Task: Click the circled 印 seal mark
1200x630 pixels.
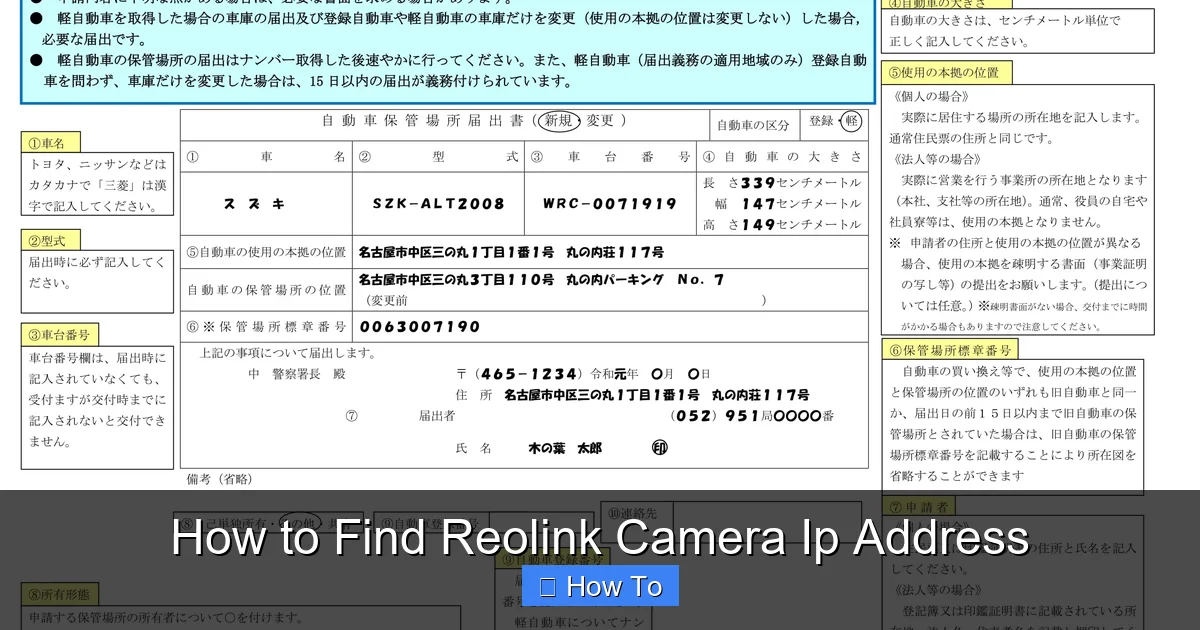Action: [659, 448]
